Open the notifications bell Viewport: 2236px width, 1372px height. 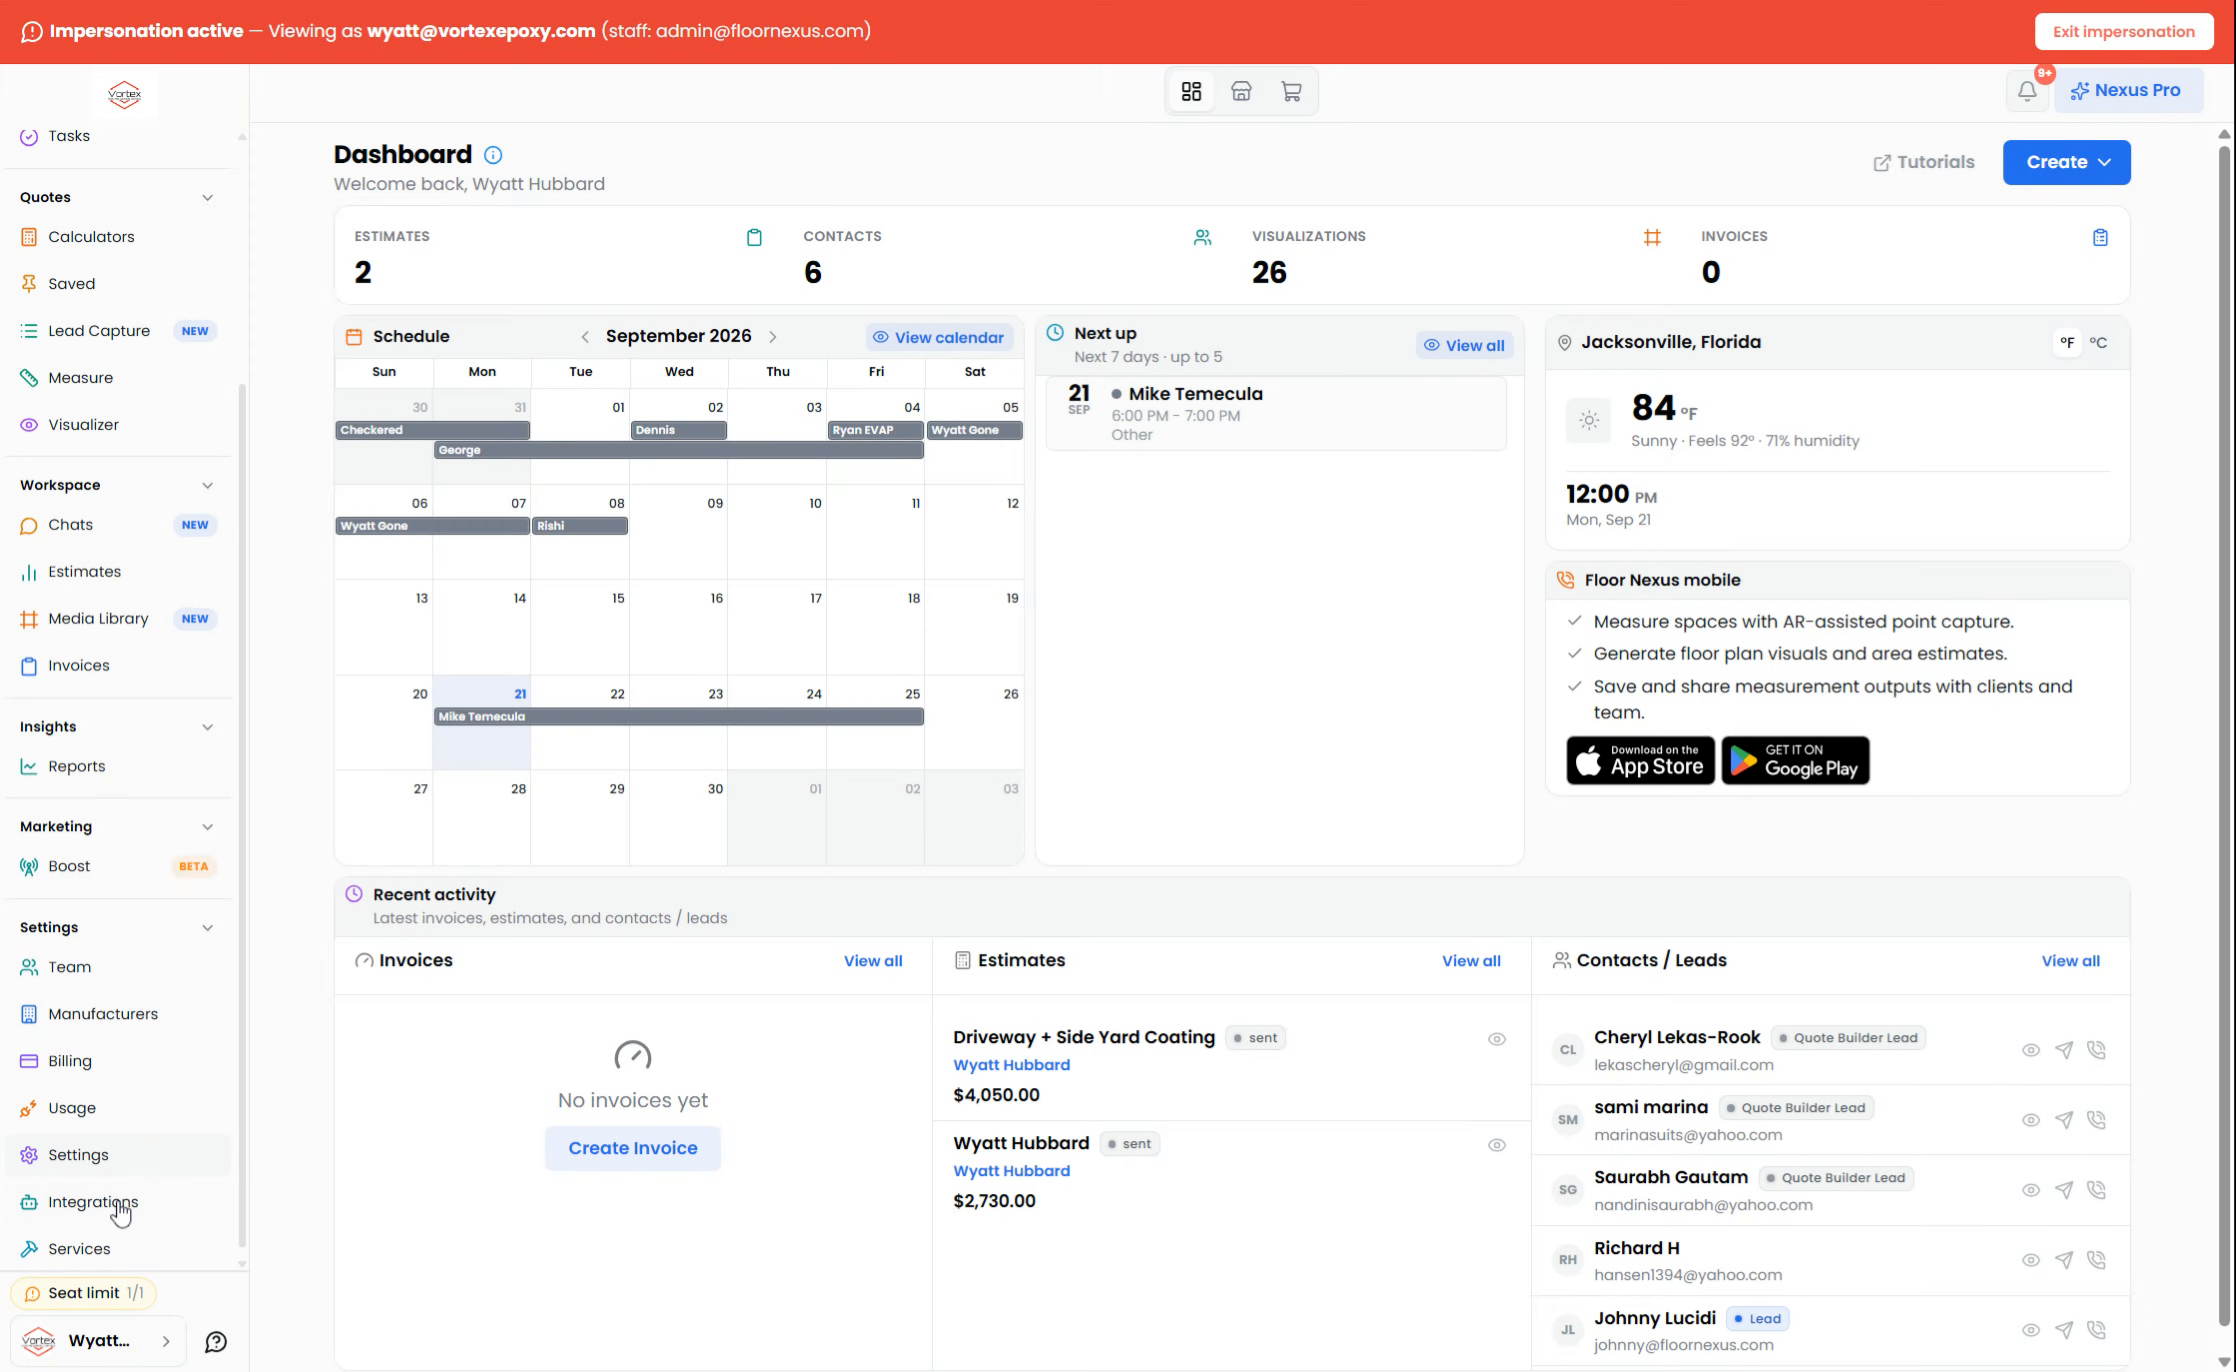point(2027,91)
